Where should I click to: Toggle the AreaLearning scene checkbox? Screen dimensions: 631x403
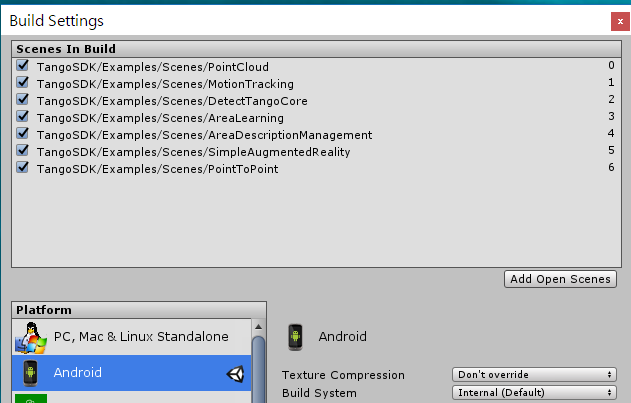tap(23, 116)
